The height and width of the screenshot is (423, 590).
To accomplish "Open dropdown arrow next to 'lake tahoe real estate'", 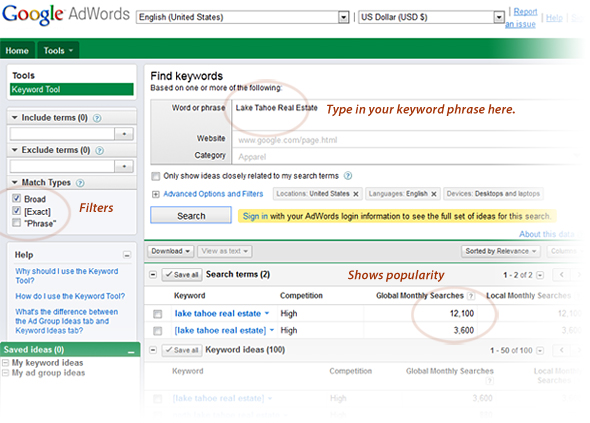I will tap(267, 313).
